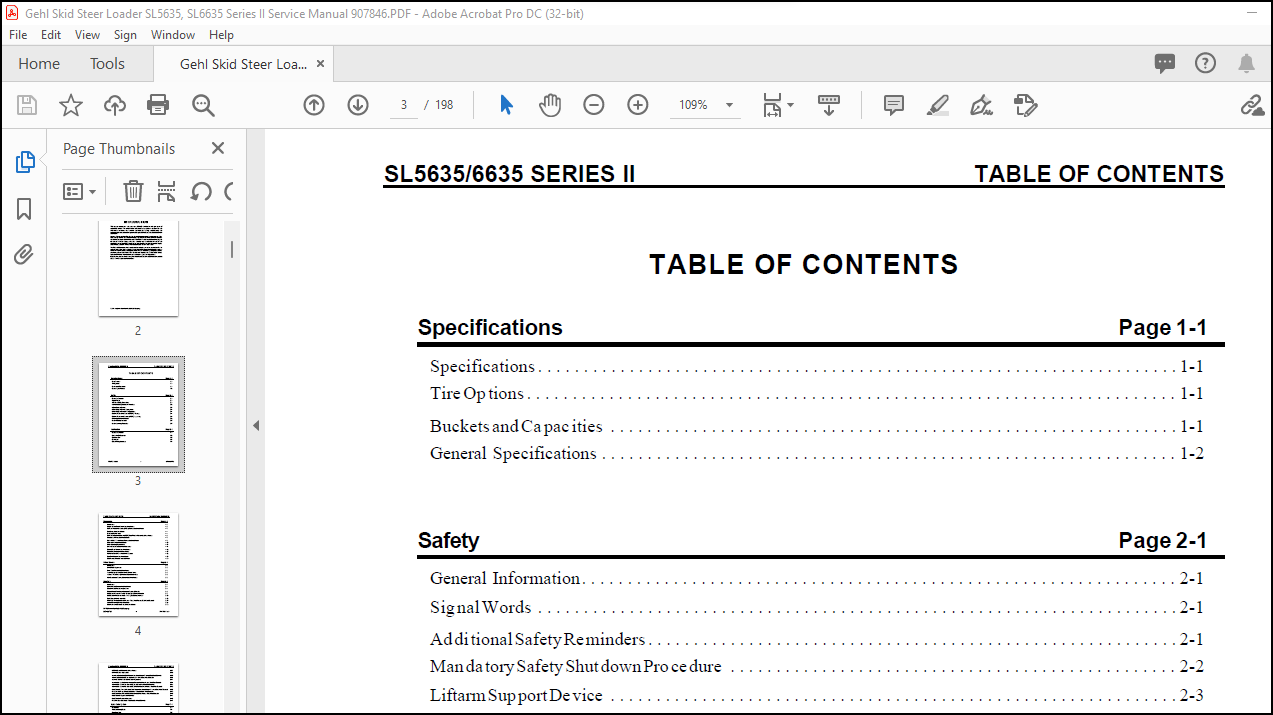
Task: Close the Page Thumbnails panel
Action: (x=218, y=148)
